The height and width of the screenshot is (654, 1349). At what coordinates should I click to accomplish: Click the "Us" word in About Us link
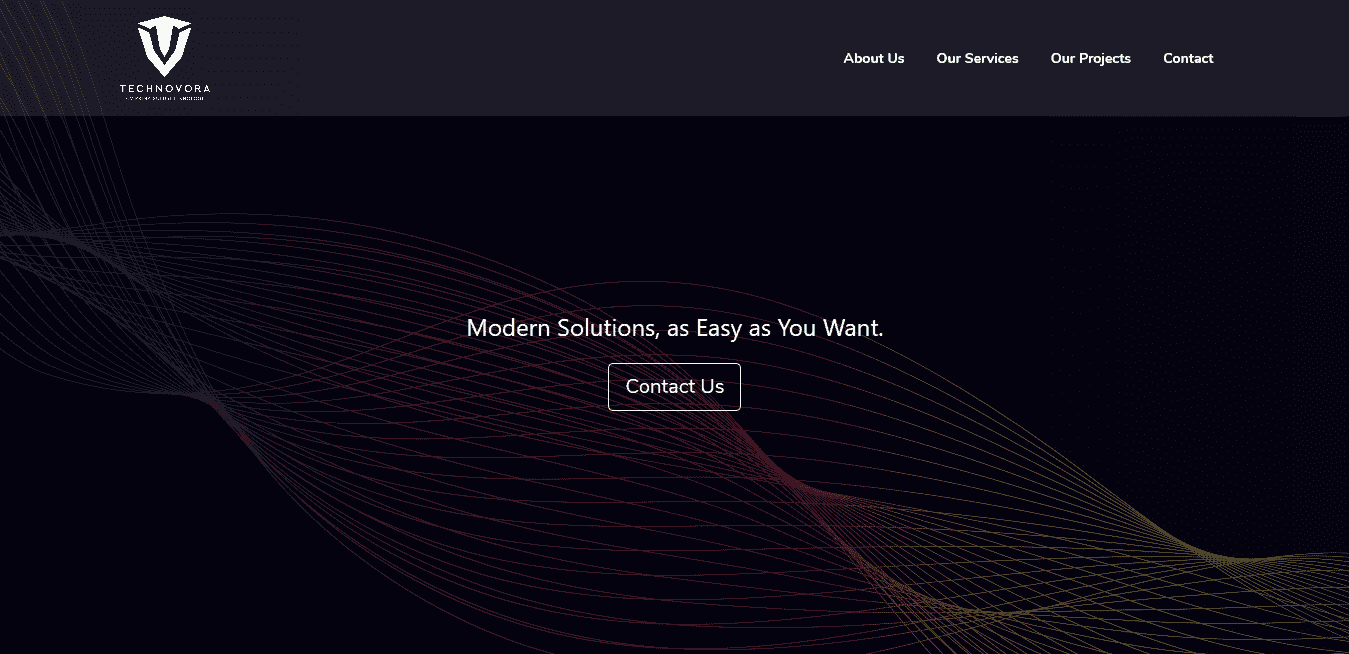[895, 58]
